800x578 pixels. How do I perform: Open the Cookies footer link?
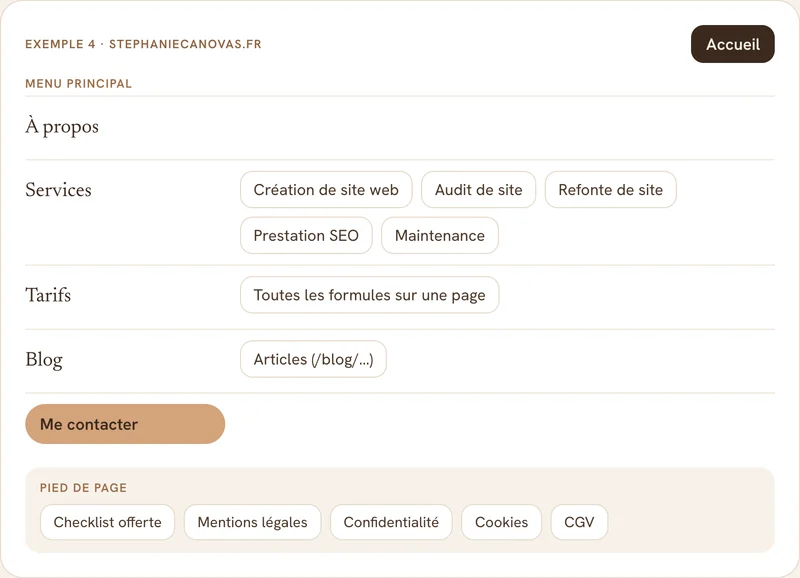tap(502, 522)
